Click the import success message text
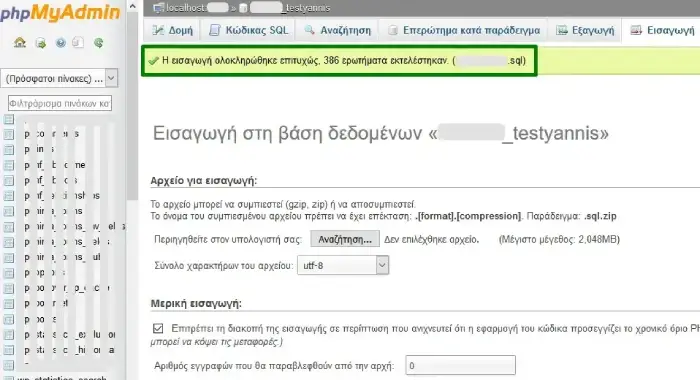The image size is (700, 380). 344,61
